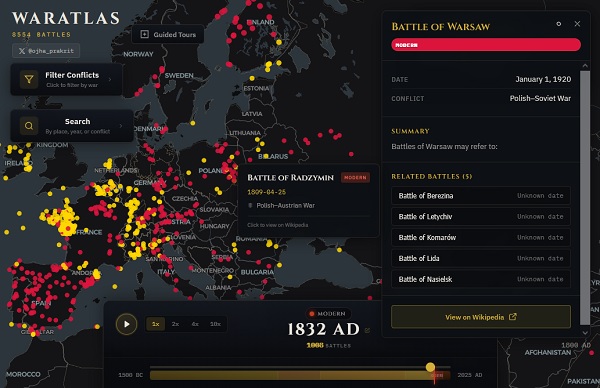600x388 pixels.
Task: Set playback speed to 2x
Action: [175, 324]
